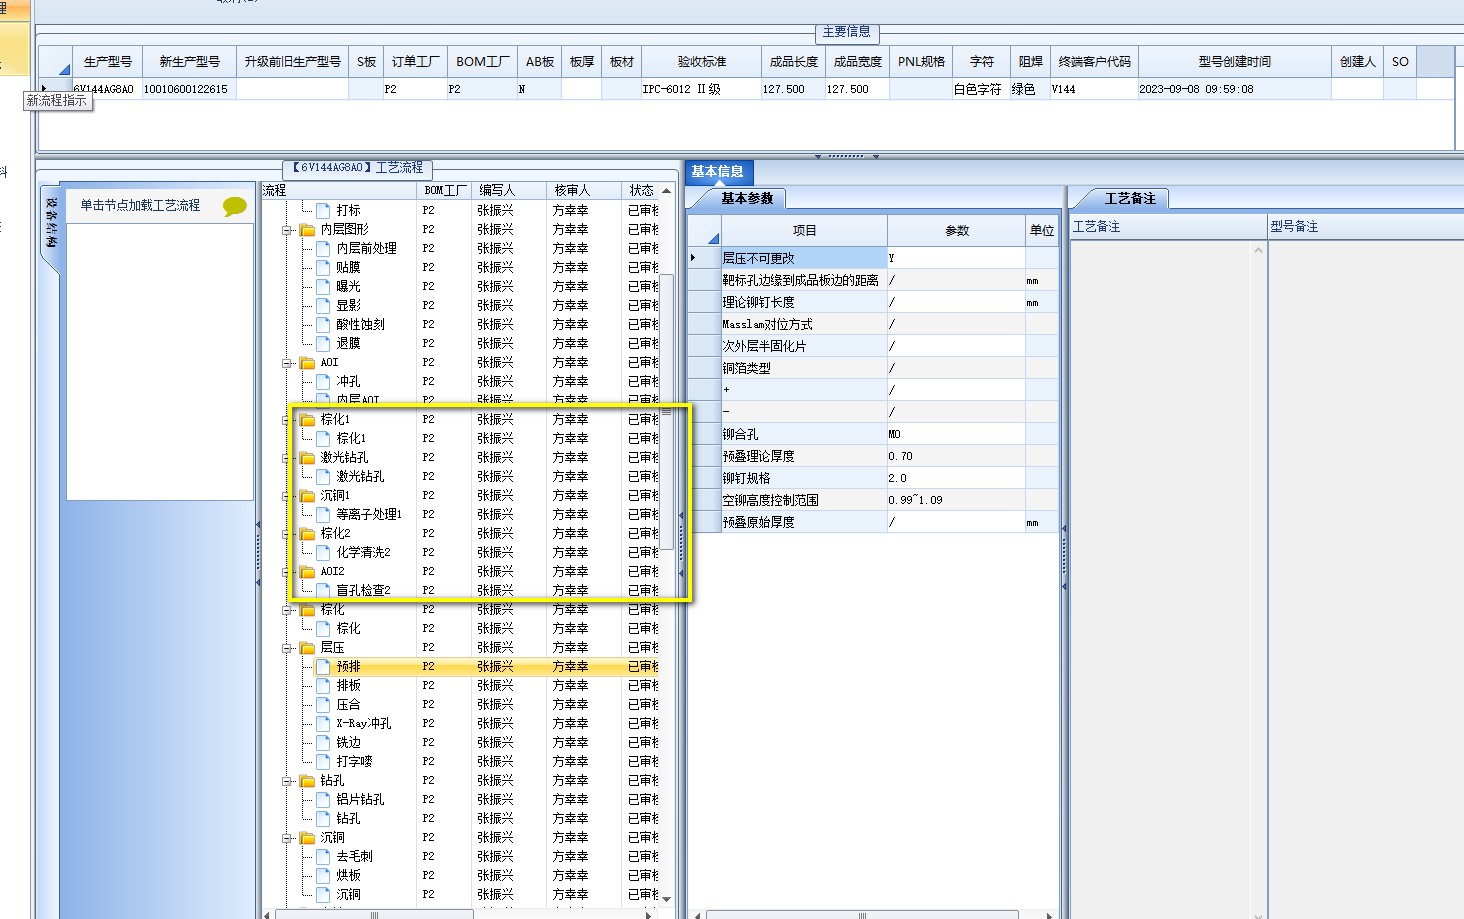Collapse the 激光钻孔 folder node
Viewport: 1464px width, 919px height.
tap(287, 458)
